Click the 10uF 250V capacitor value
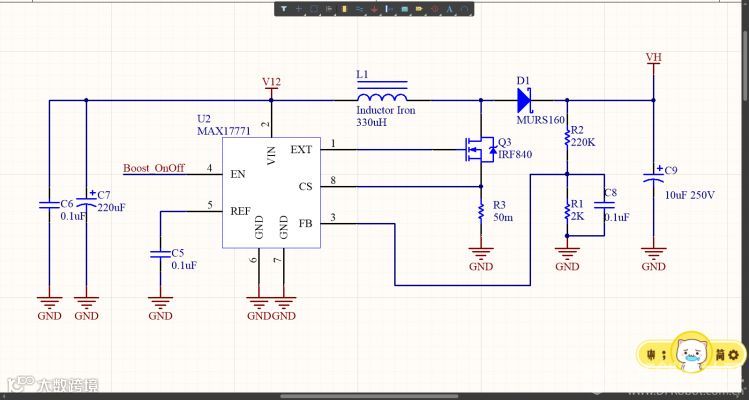Image resolution: width=749 pixels, height=400 pixels. coord(690,195)
